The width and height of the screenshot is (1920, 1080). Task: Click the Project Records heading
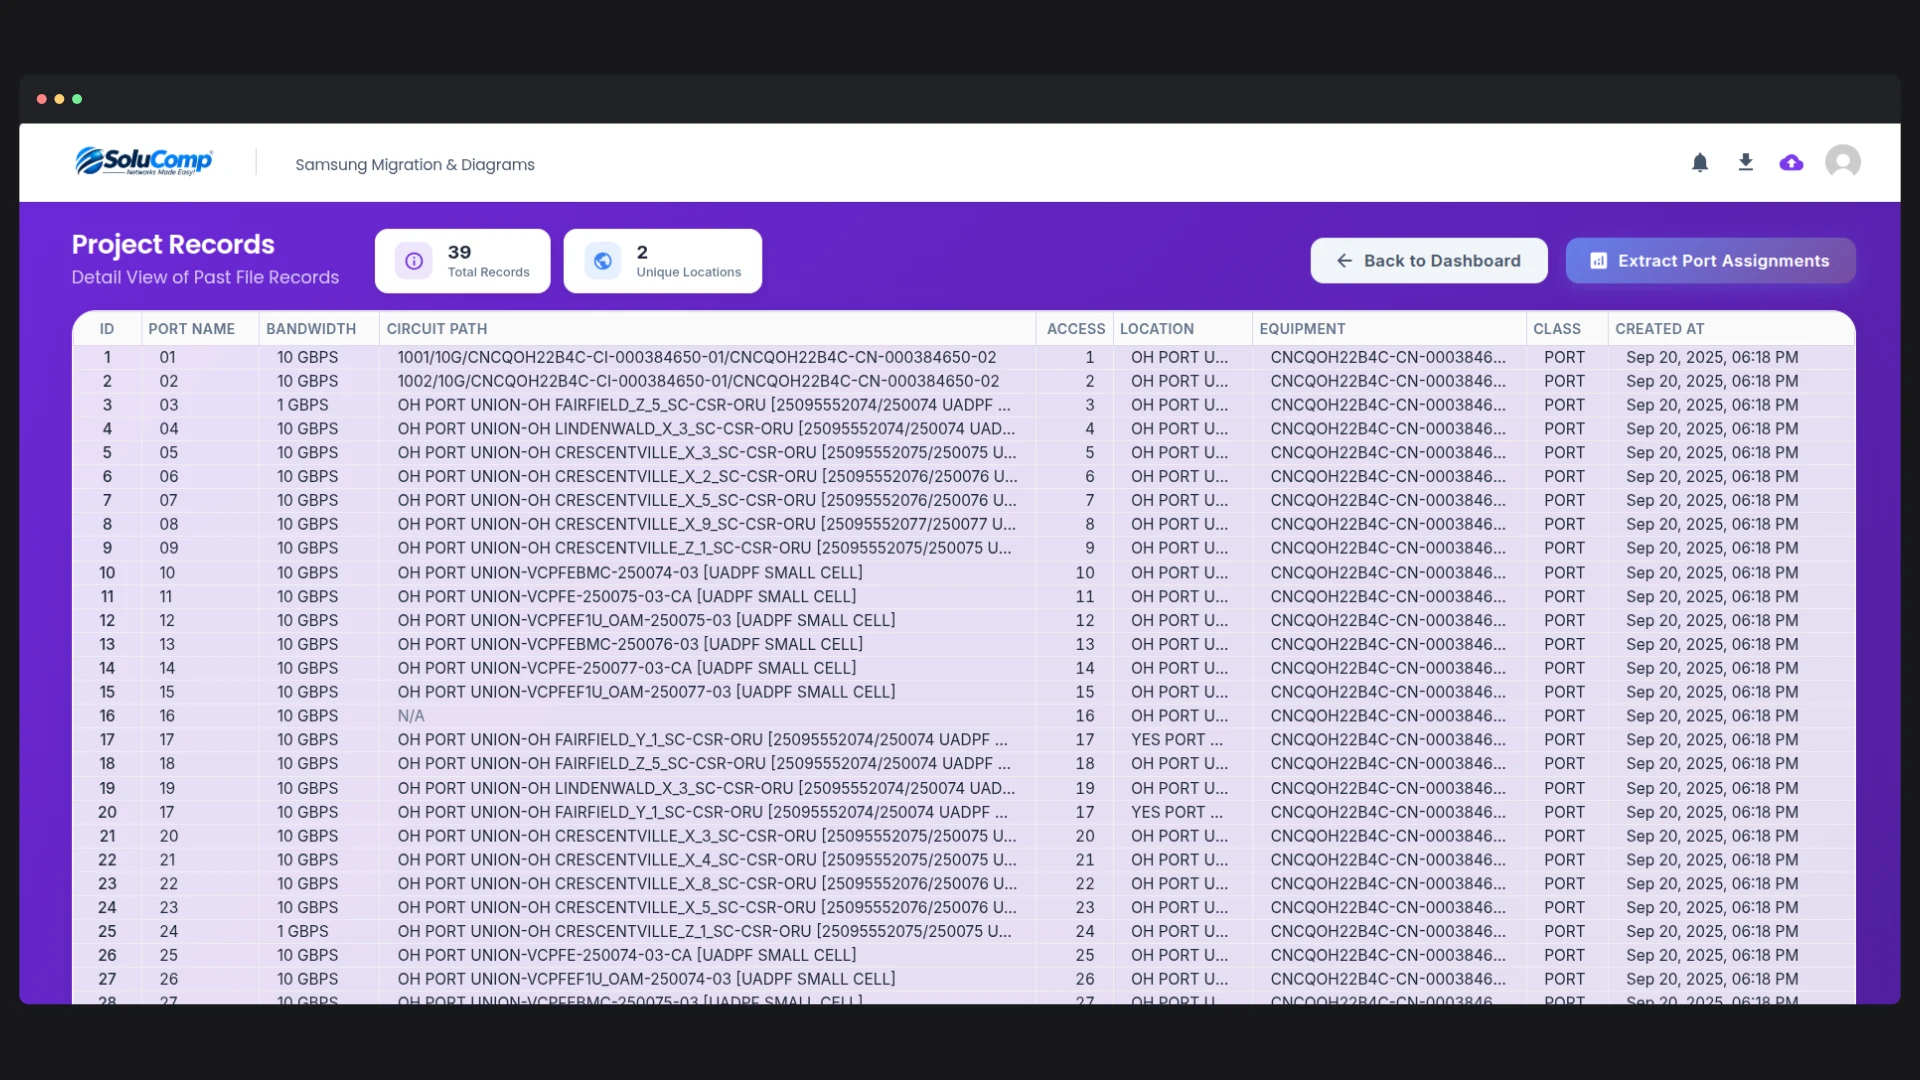[172, 245]
